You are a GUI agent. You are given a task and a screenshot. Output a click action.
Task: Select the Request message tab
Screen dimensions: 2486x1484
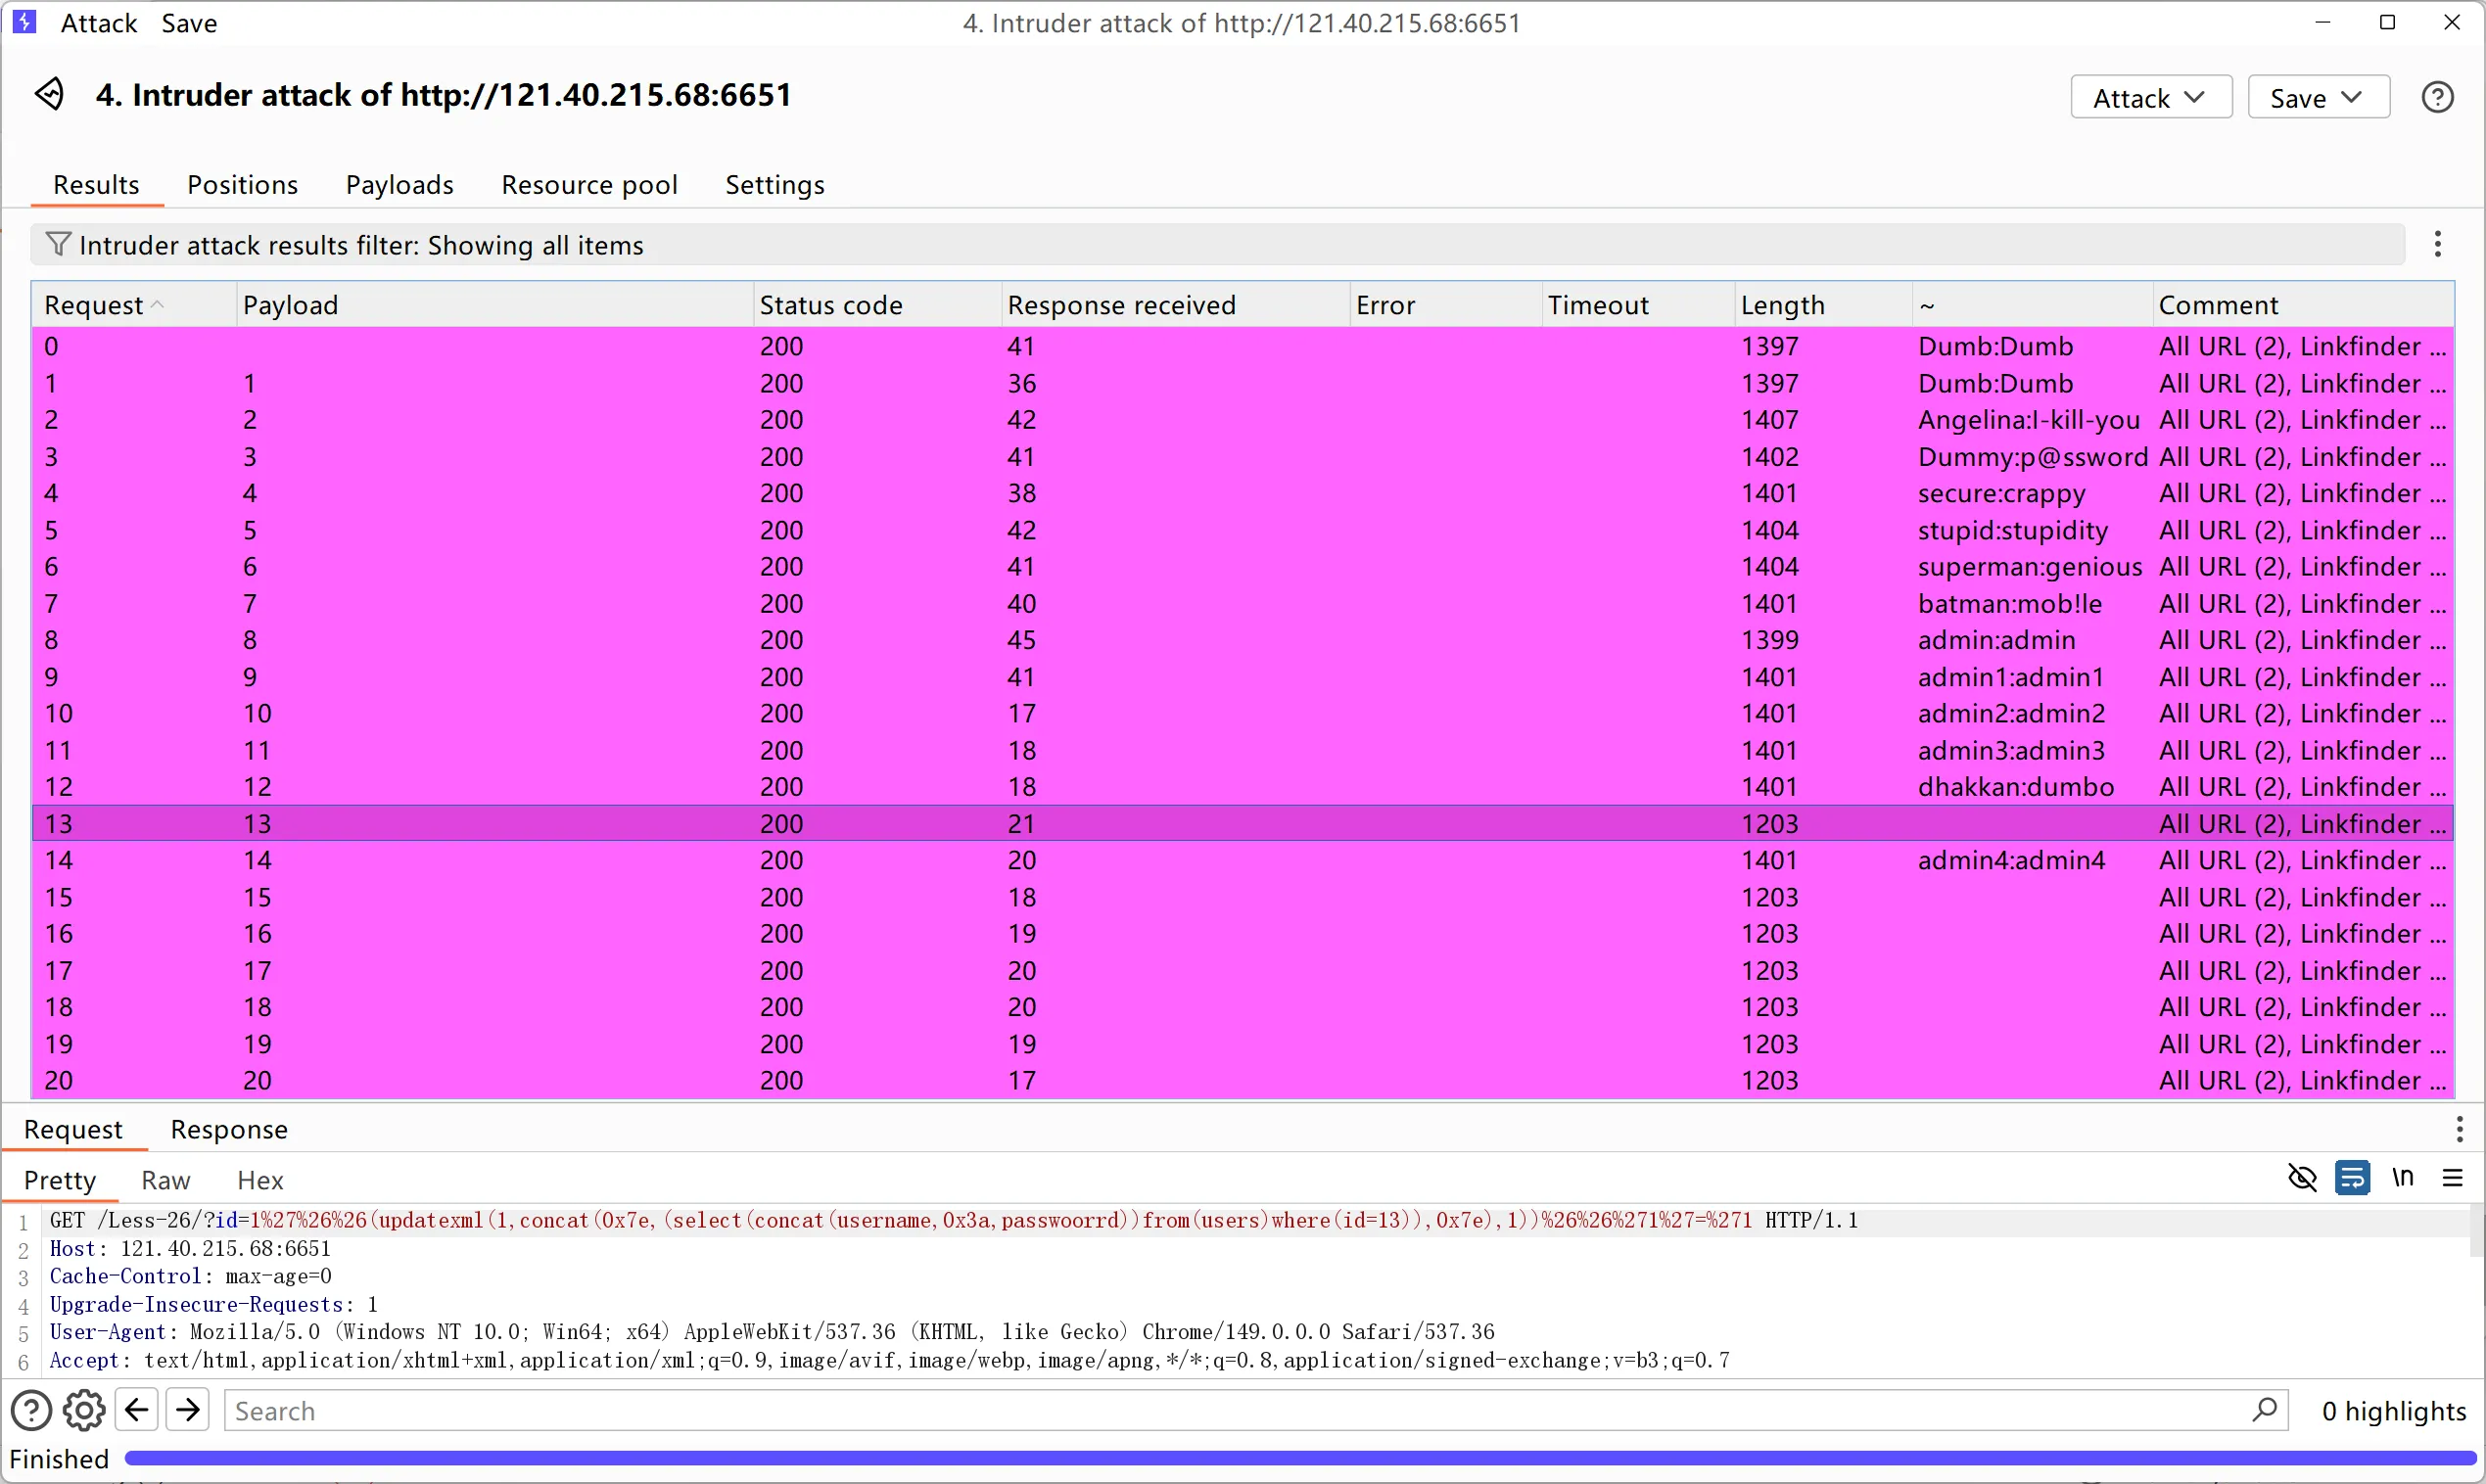[x=73, y=1129]
